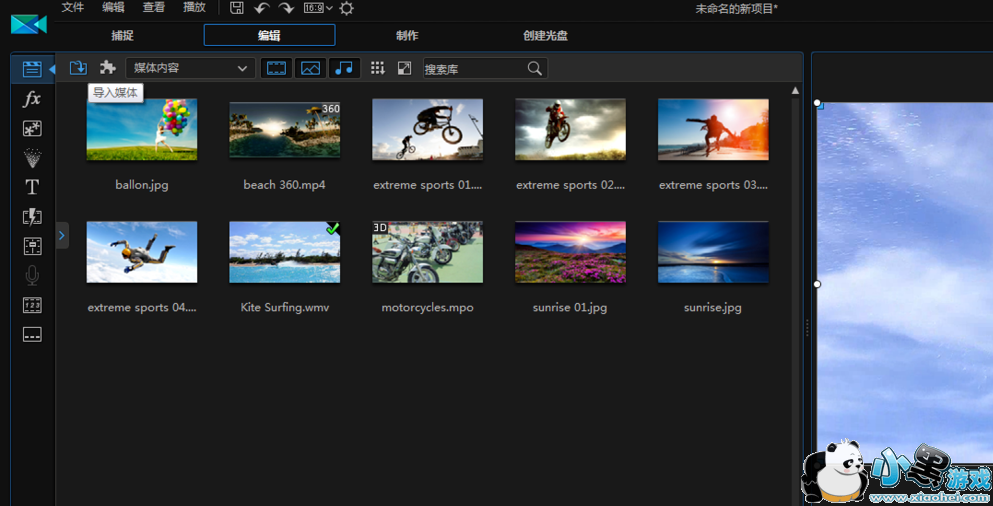
Task: Click the Import Media folder icon
Action: (x=78, y=68)
